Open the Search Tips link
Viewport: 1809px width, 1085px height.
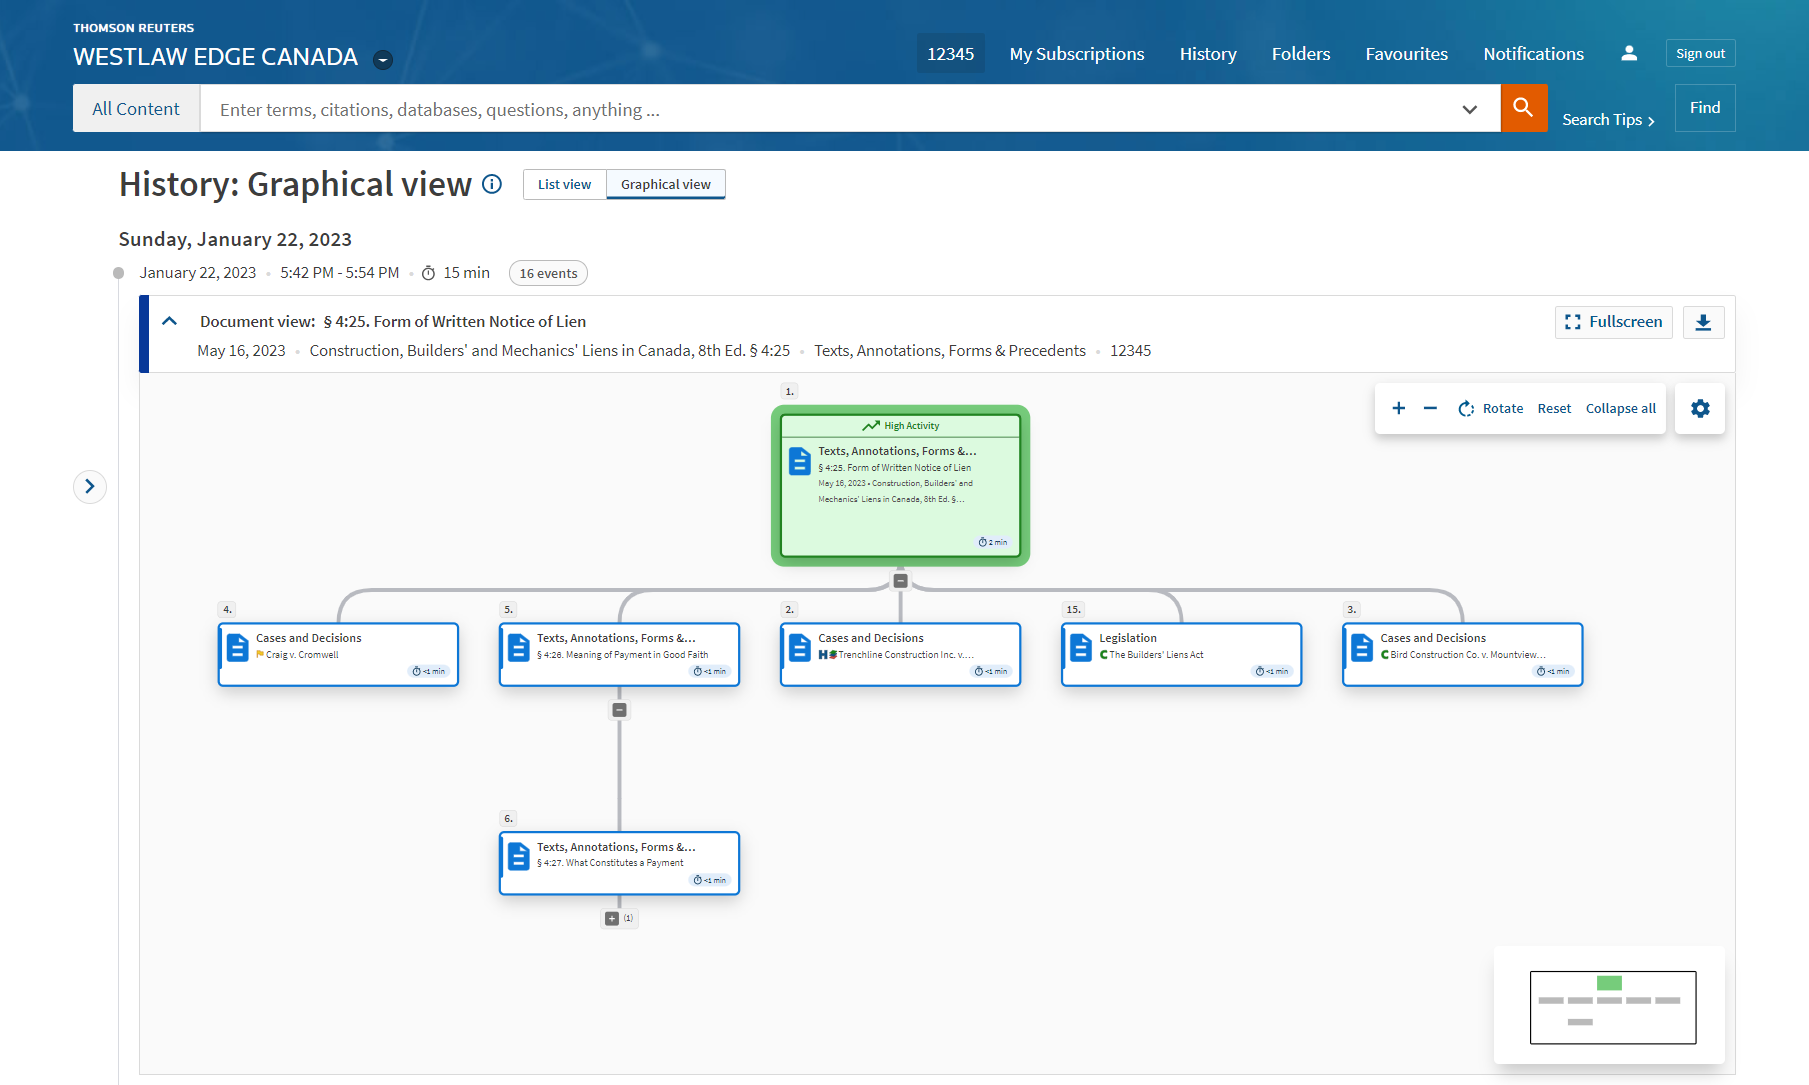click(1608, 120)
